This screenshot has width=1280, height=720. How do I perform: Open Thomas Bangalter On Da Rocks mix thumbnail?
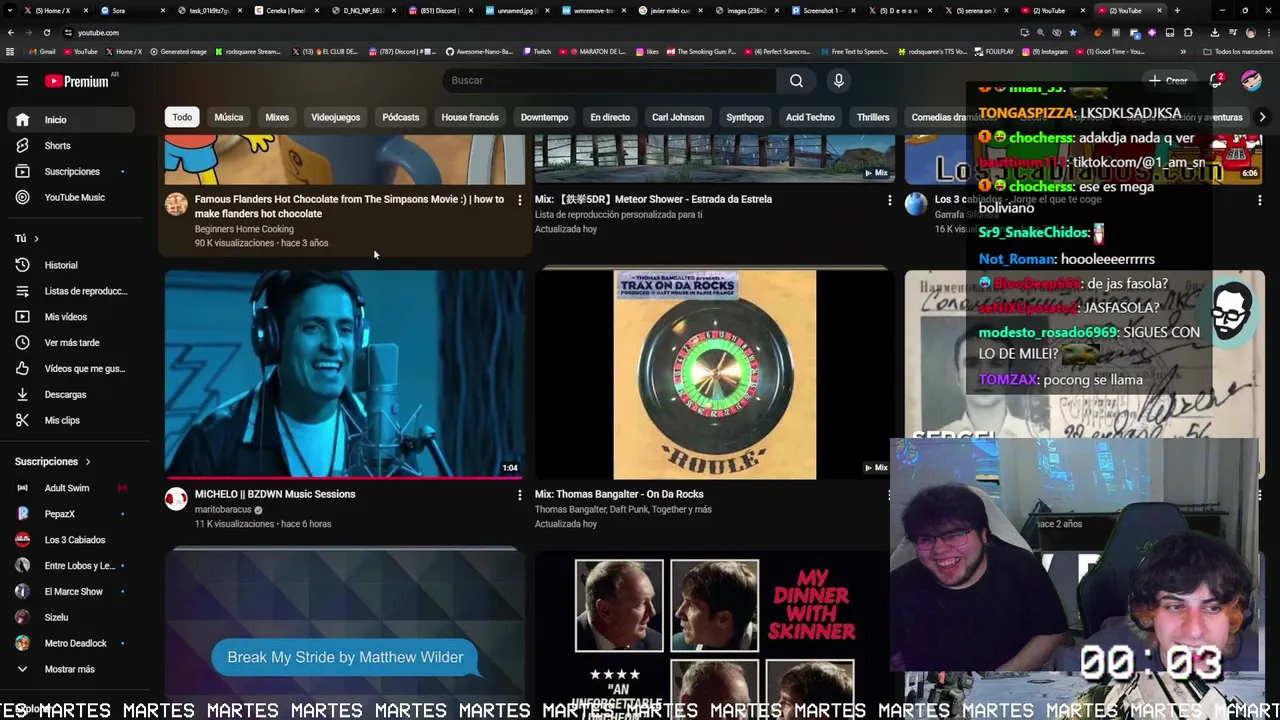714,374
